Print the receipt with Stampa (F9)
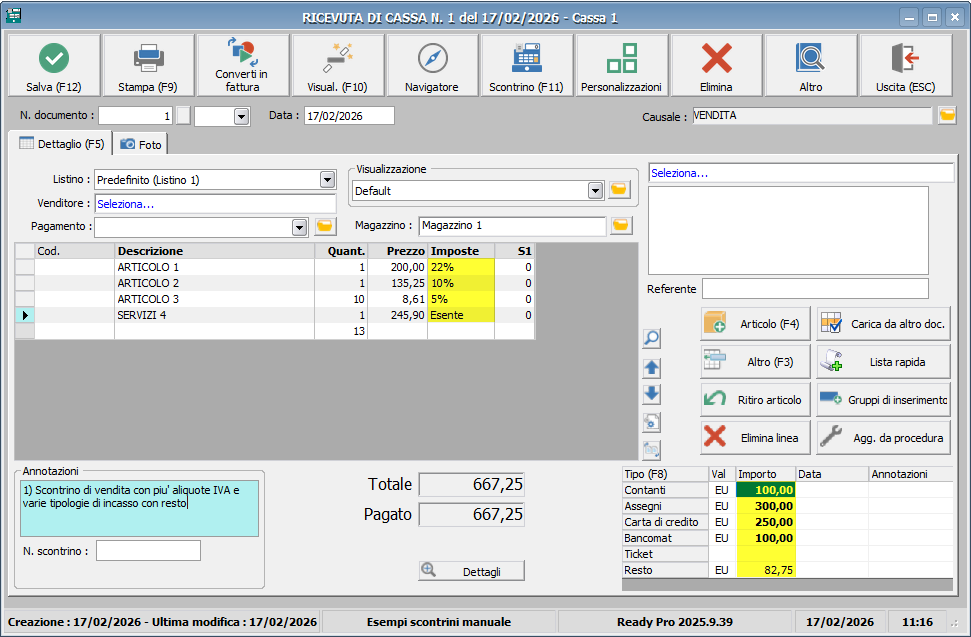The width and height of the screenshot is (971, 637). coord(148,59)
